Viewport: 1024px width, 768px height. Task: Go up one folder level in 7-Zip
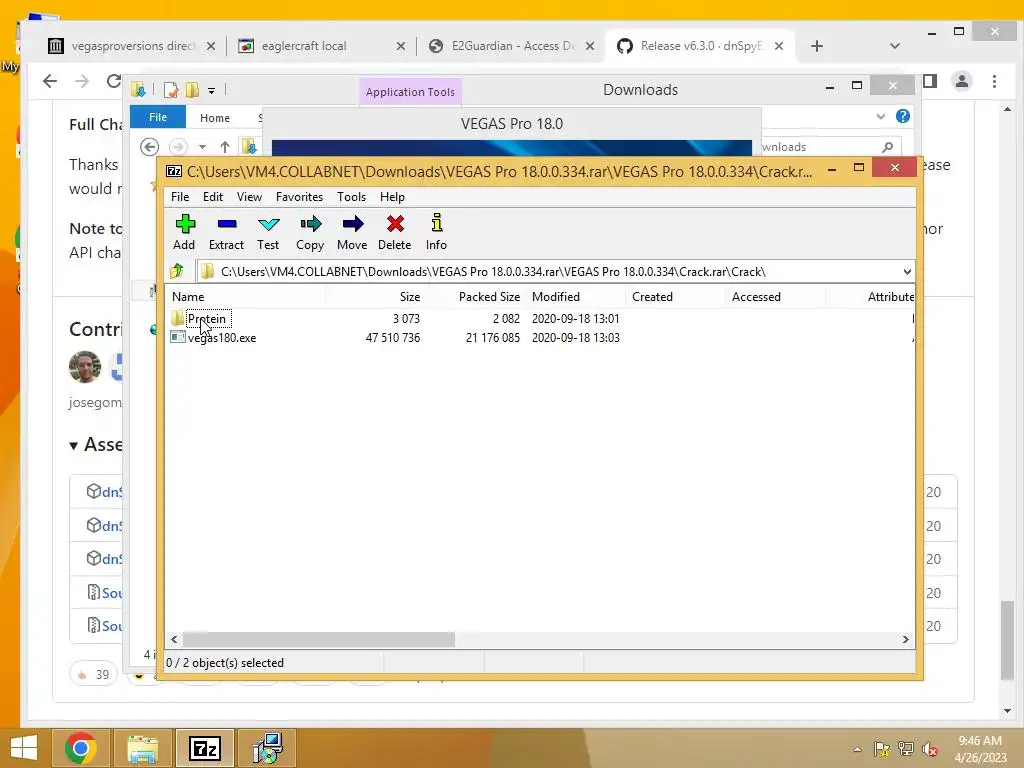177,271
